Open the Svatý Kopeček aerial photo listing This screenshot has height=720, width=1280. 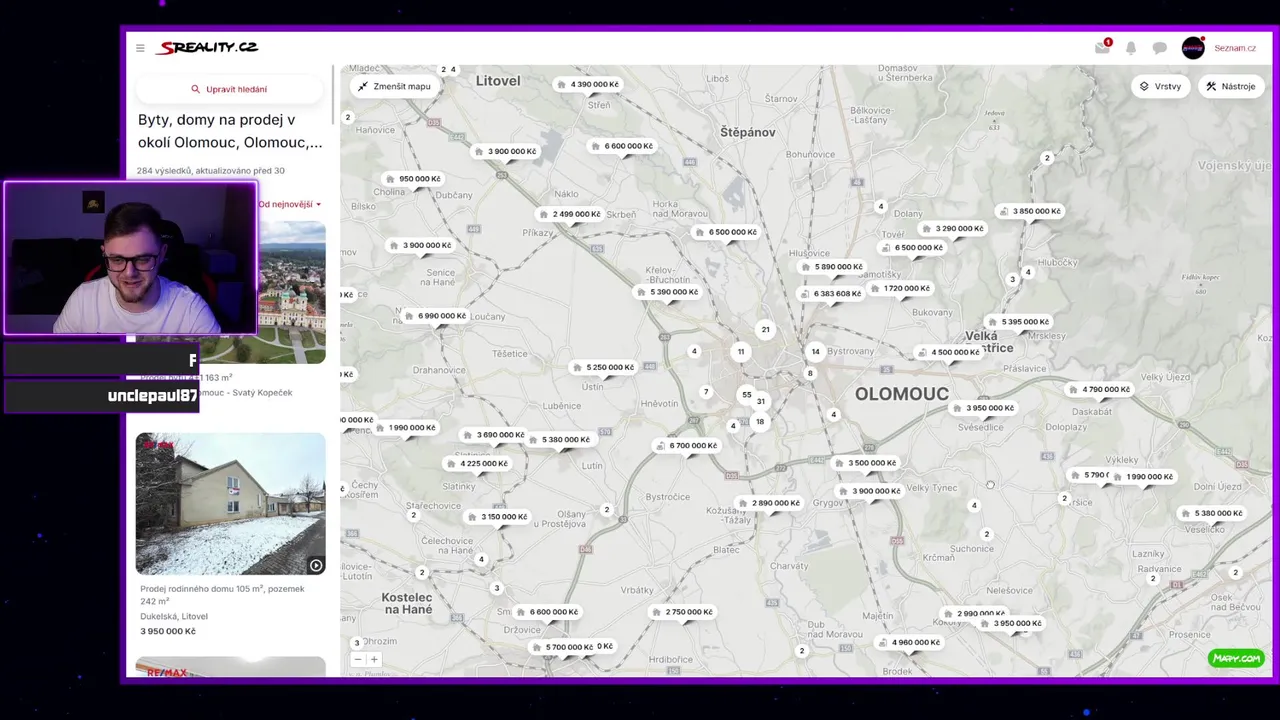tap(291, 292)
